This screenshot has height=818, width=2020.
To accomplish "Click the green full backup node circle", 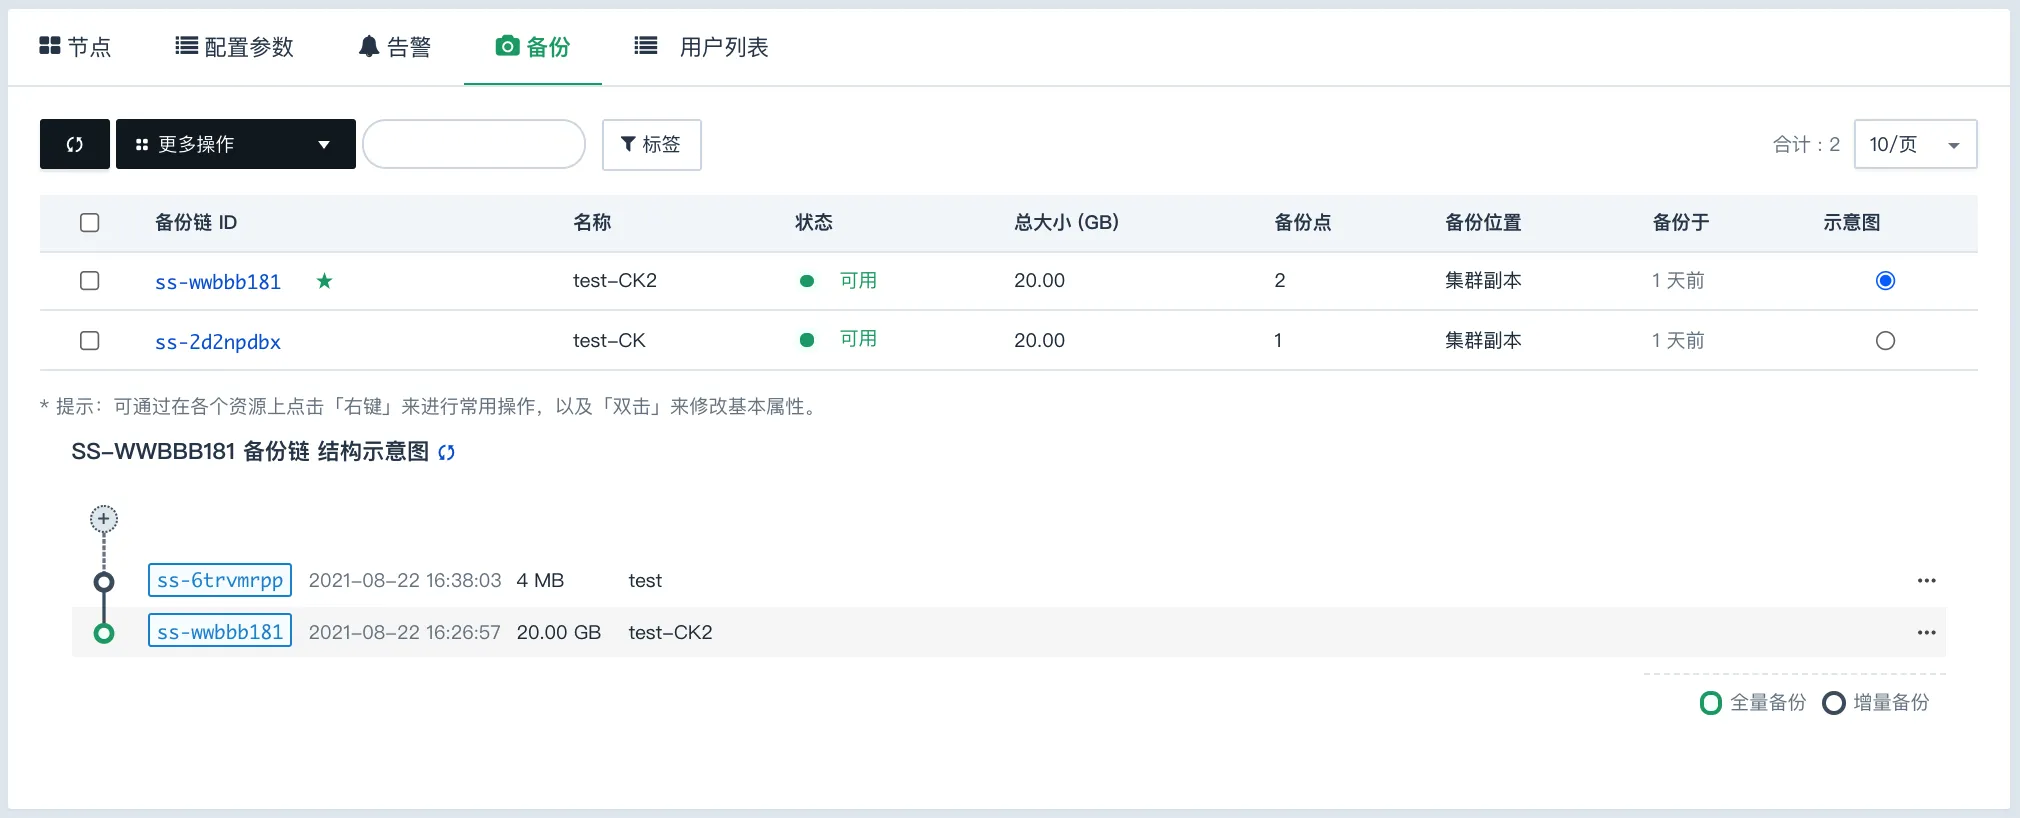I will point(104,633).
